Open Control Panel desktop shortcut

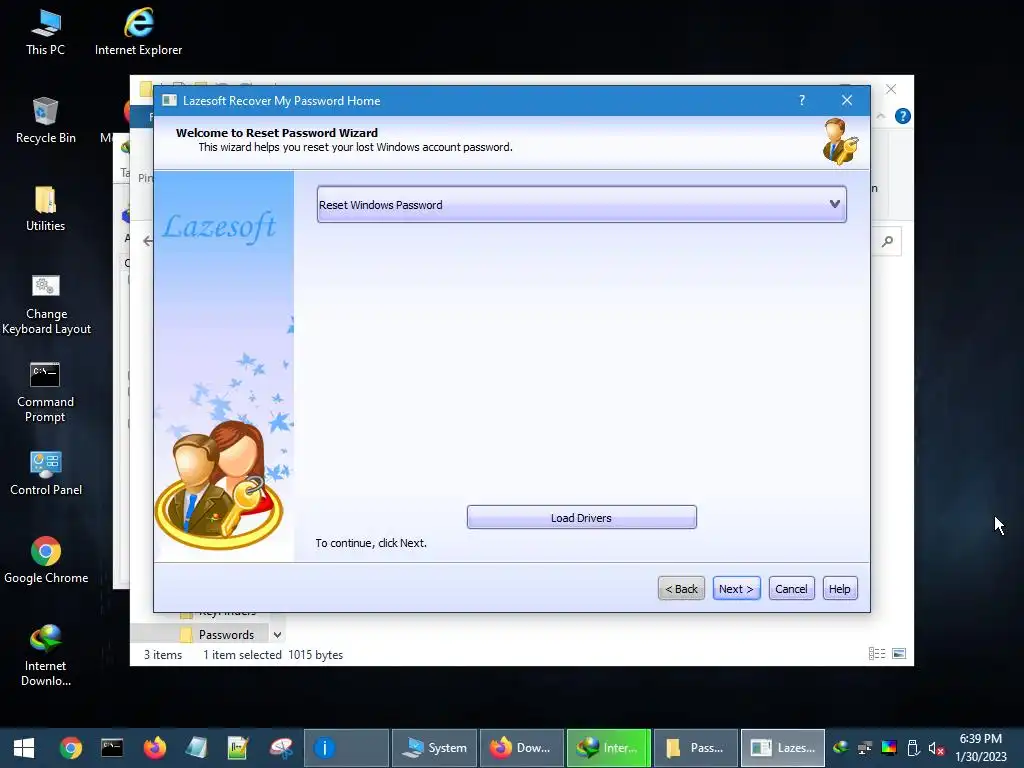tap(46, 473)
